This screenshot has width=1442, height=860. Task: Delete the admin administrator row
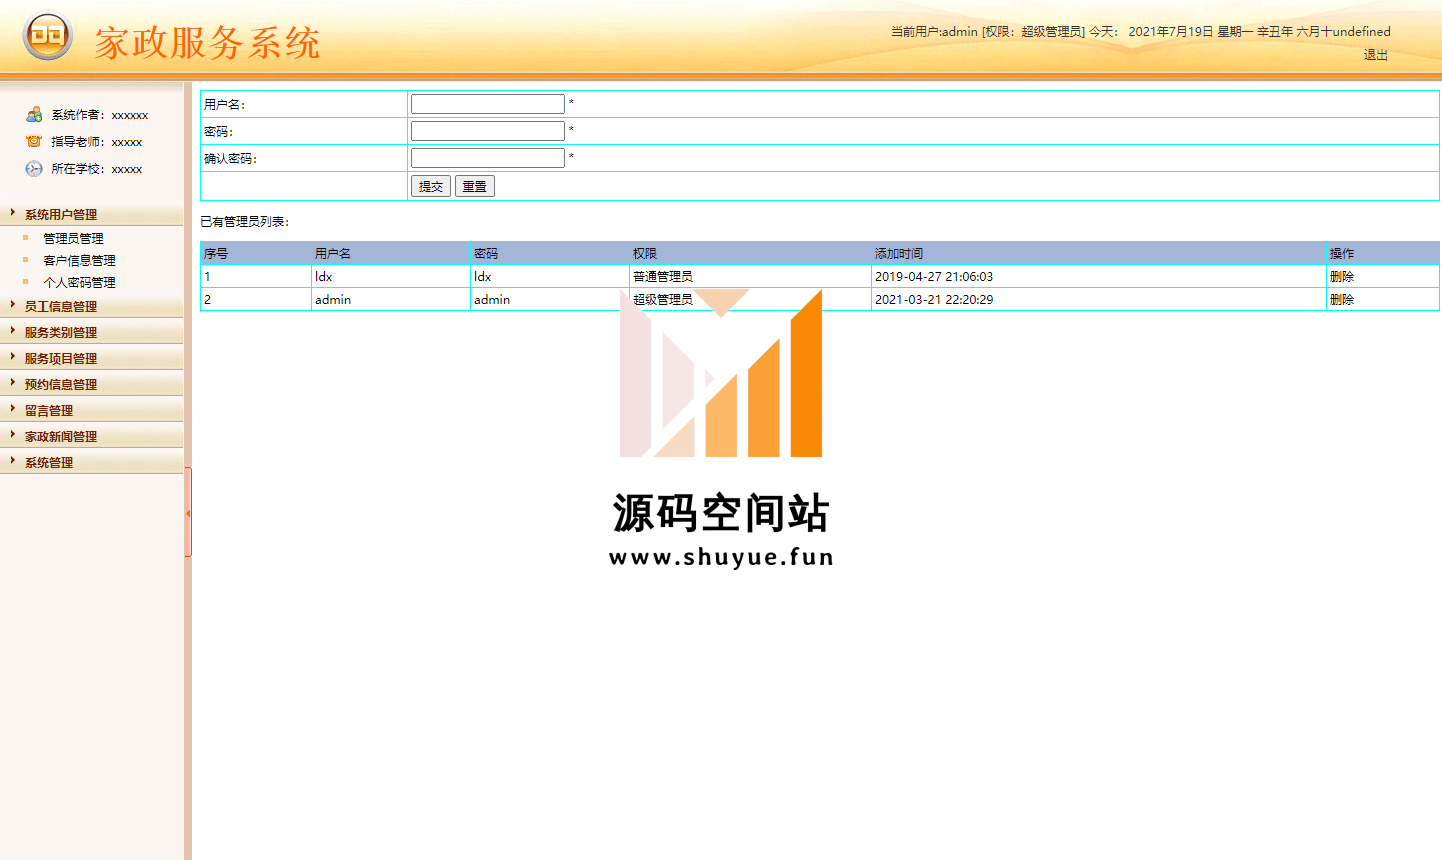coord(1342,299)
